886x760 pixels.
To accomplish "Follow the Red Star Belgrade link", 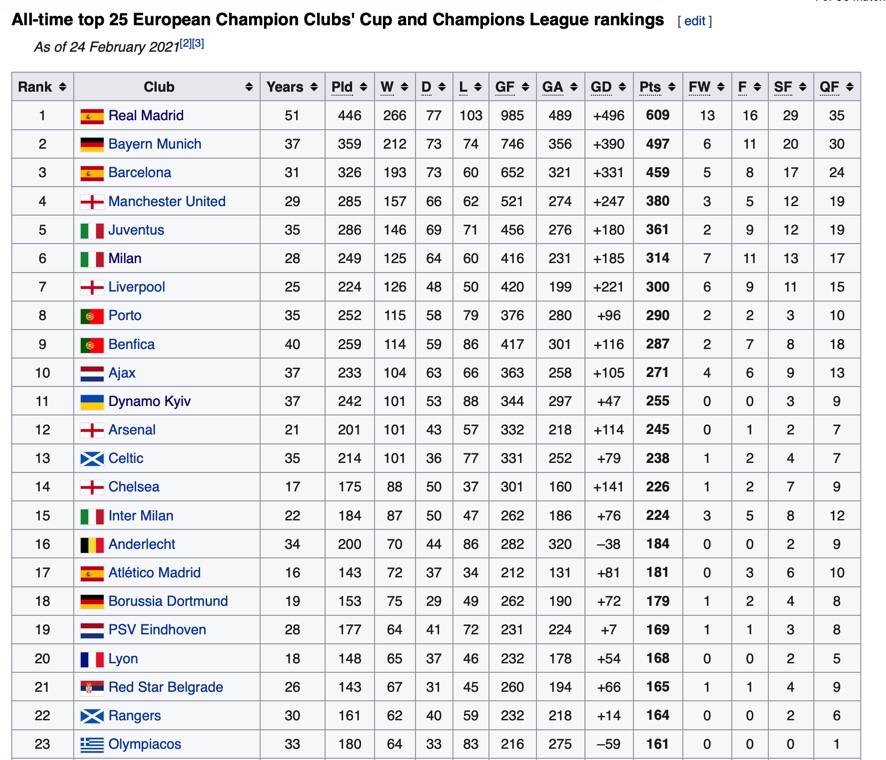I will click(166, 688).
